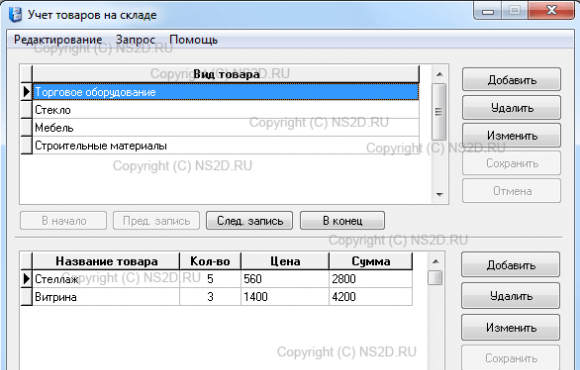Screen dimensions: 580x370
Task: Click the upper grid scrollbar thumb
Action: [x=439, y=112]
